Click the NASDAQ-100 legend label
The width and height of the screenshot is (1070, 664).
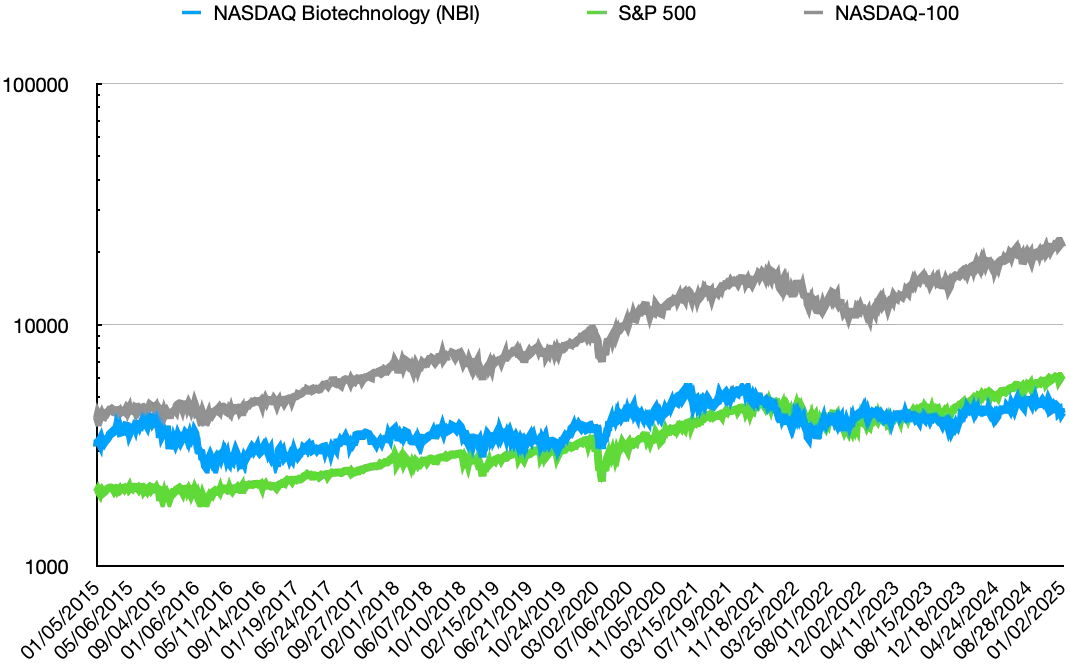point(897,13)
